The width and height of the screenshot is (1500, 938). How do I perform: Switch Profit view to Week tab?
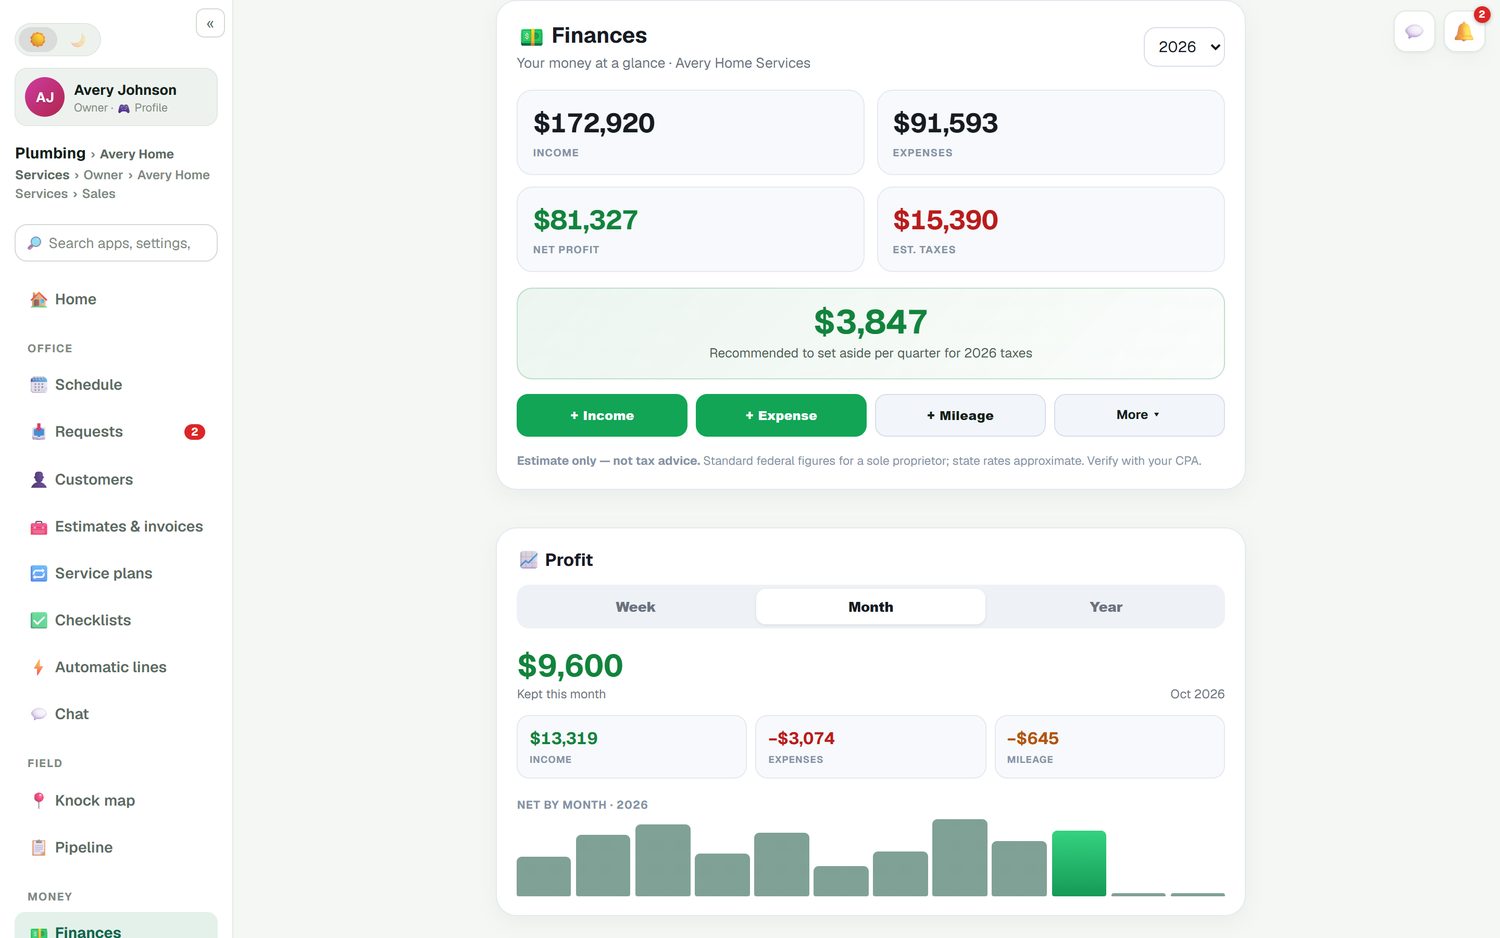click(x=635, y=607)
